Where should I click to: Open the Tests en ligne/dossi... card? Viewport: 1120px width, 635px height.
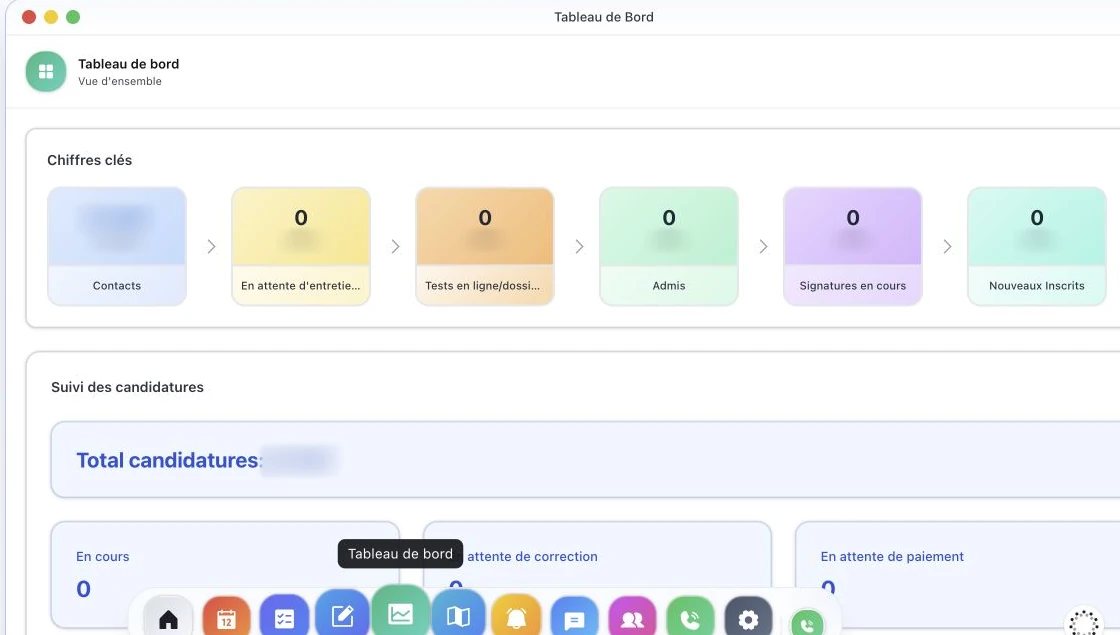[485, 246]
